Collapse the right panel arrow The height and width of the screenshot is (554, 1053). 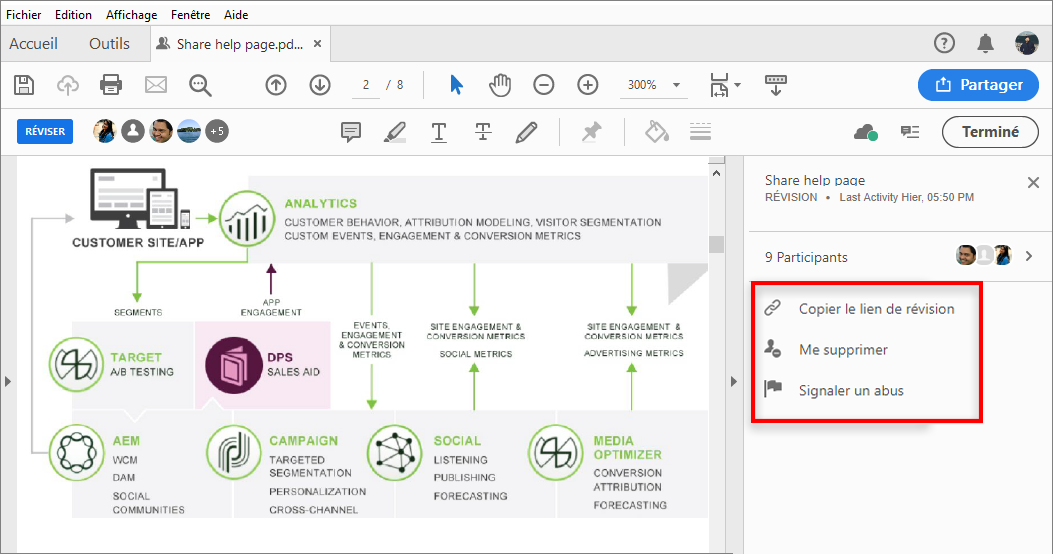pos(733,381)
